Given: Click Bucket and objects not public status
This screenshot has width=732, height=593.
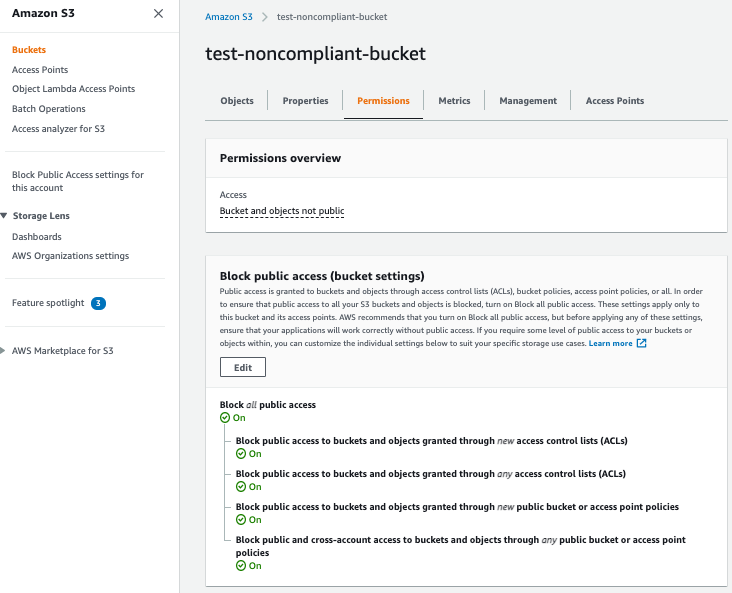Looking at the screenshot, I should click(x=281, y=211).
